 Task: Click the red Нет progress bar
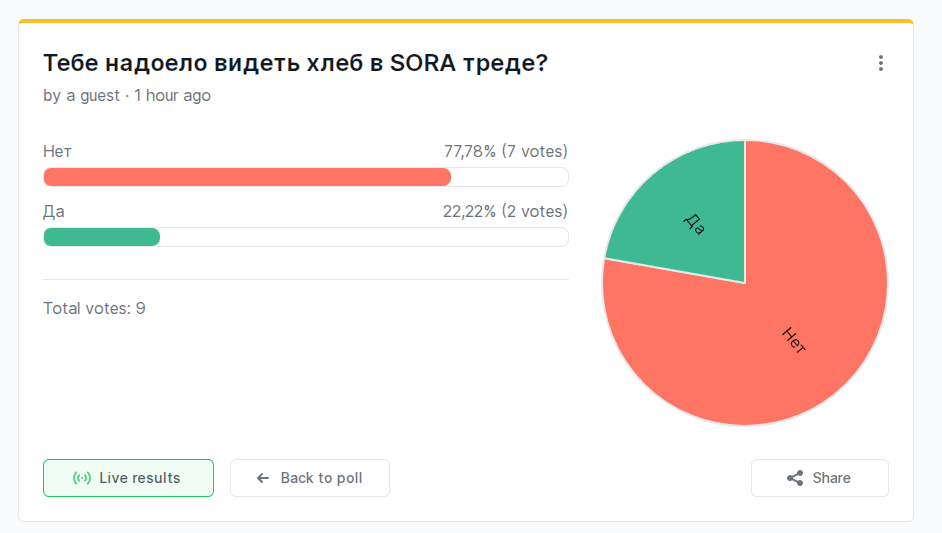click(247, 177)
